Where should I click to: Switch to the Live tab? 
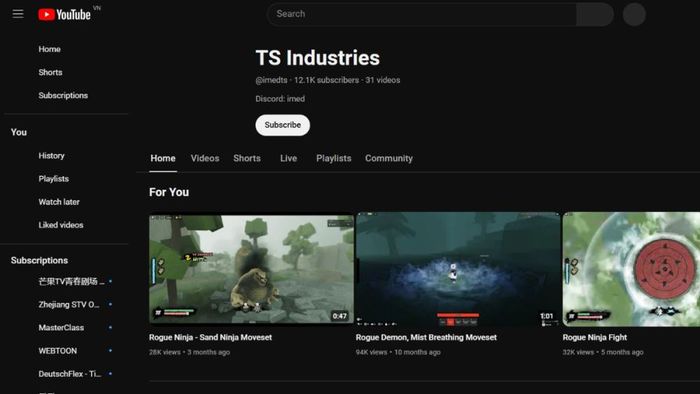[288, 158]
